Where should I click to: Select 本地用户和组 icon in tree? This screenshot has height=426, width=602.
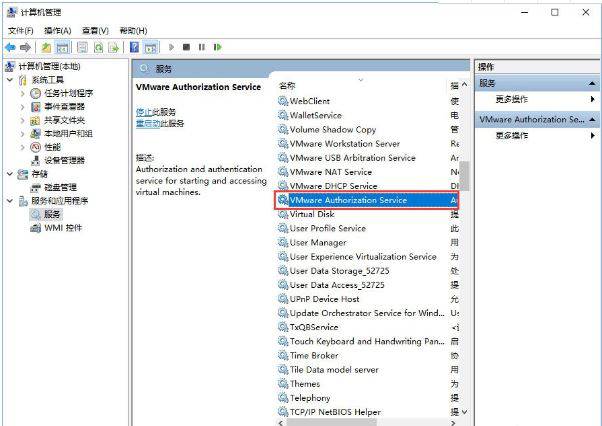coord(35,134)
